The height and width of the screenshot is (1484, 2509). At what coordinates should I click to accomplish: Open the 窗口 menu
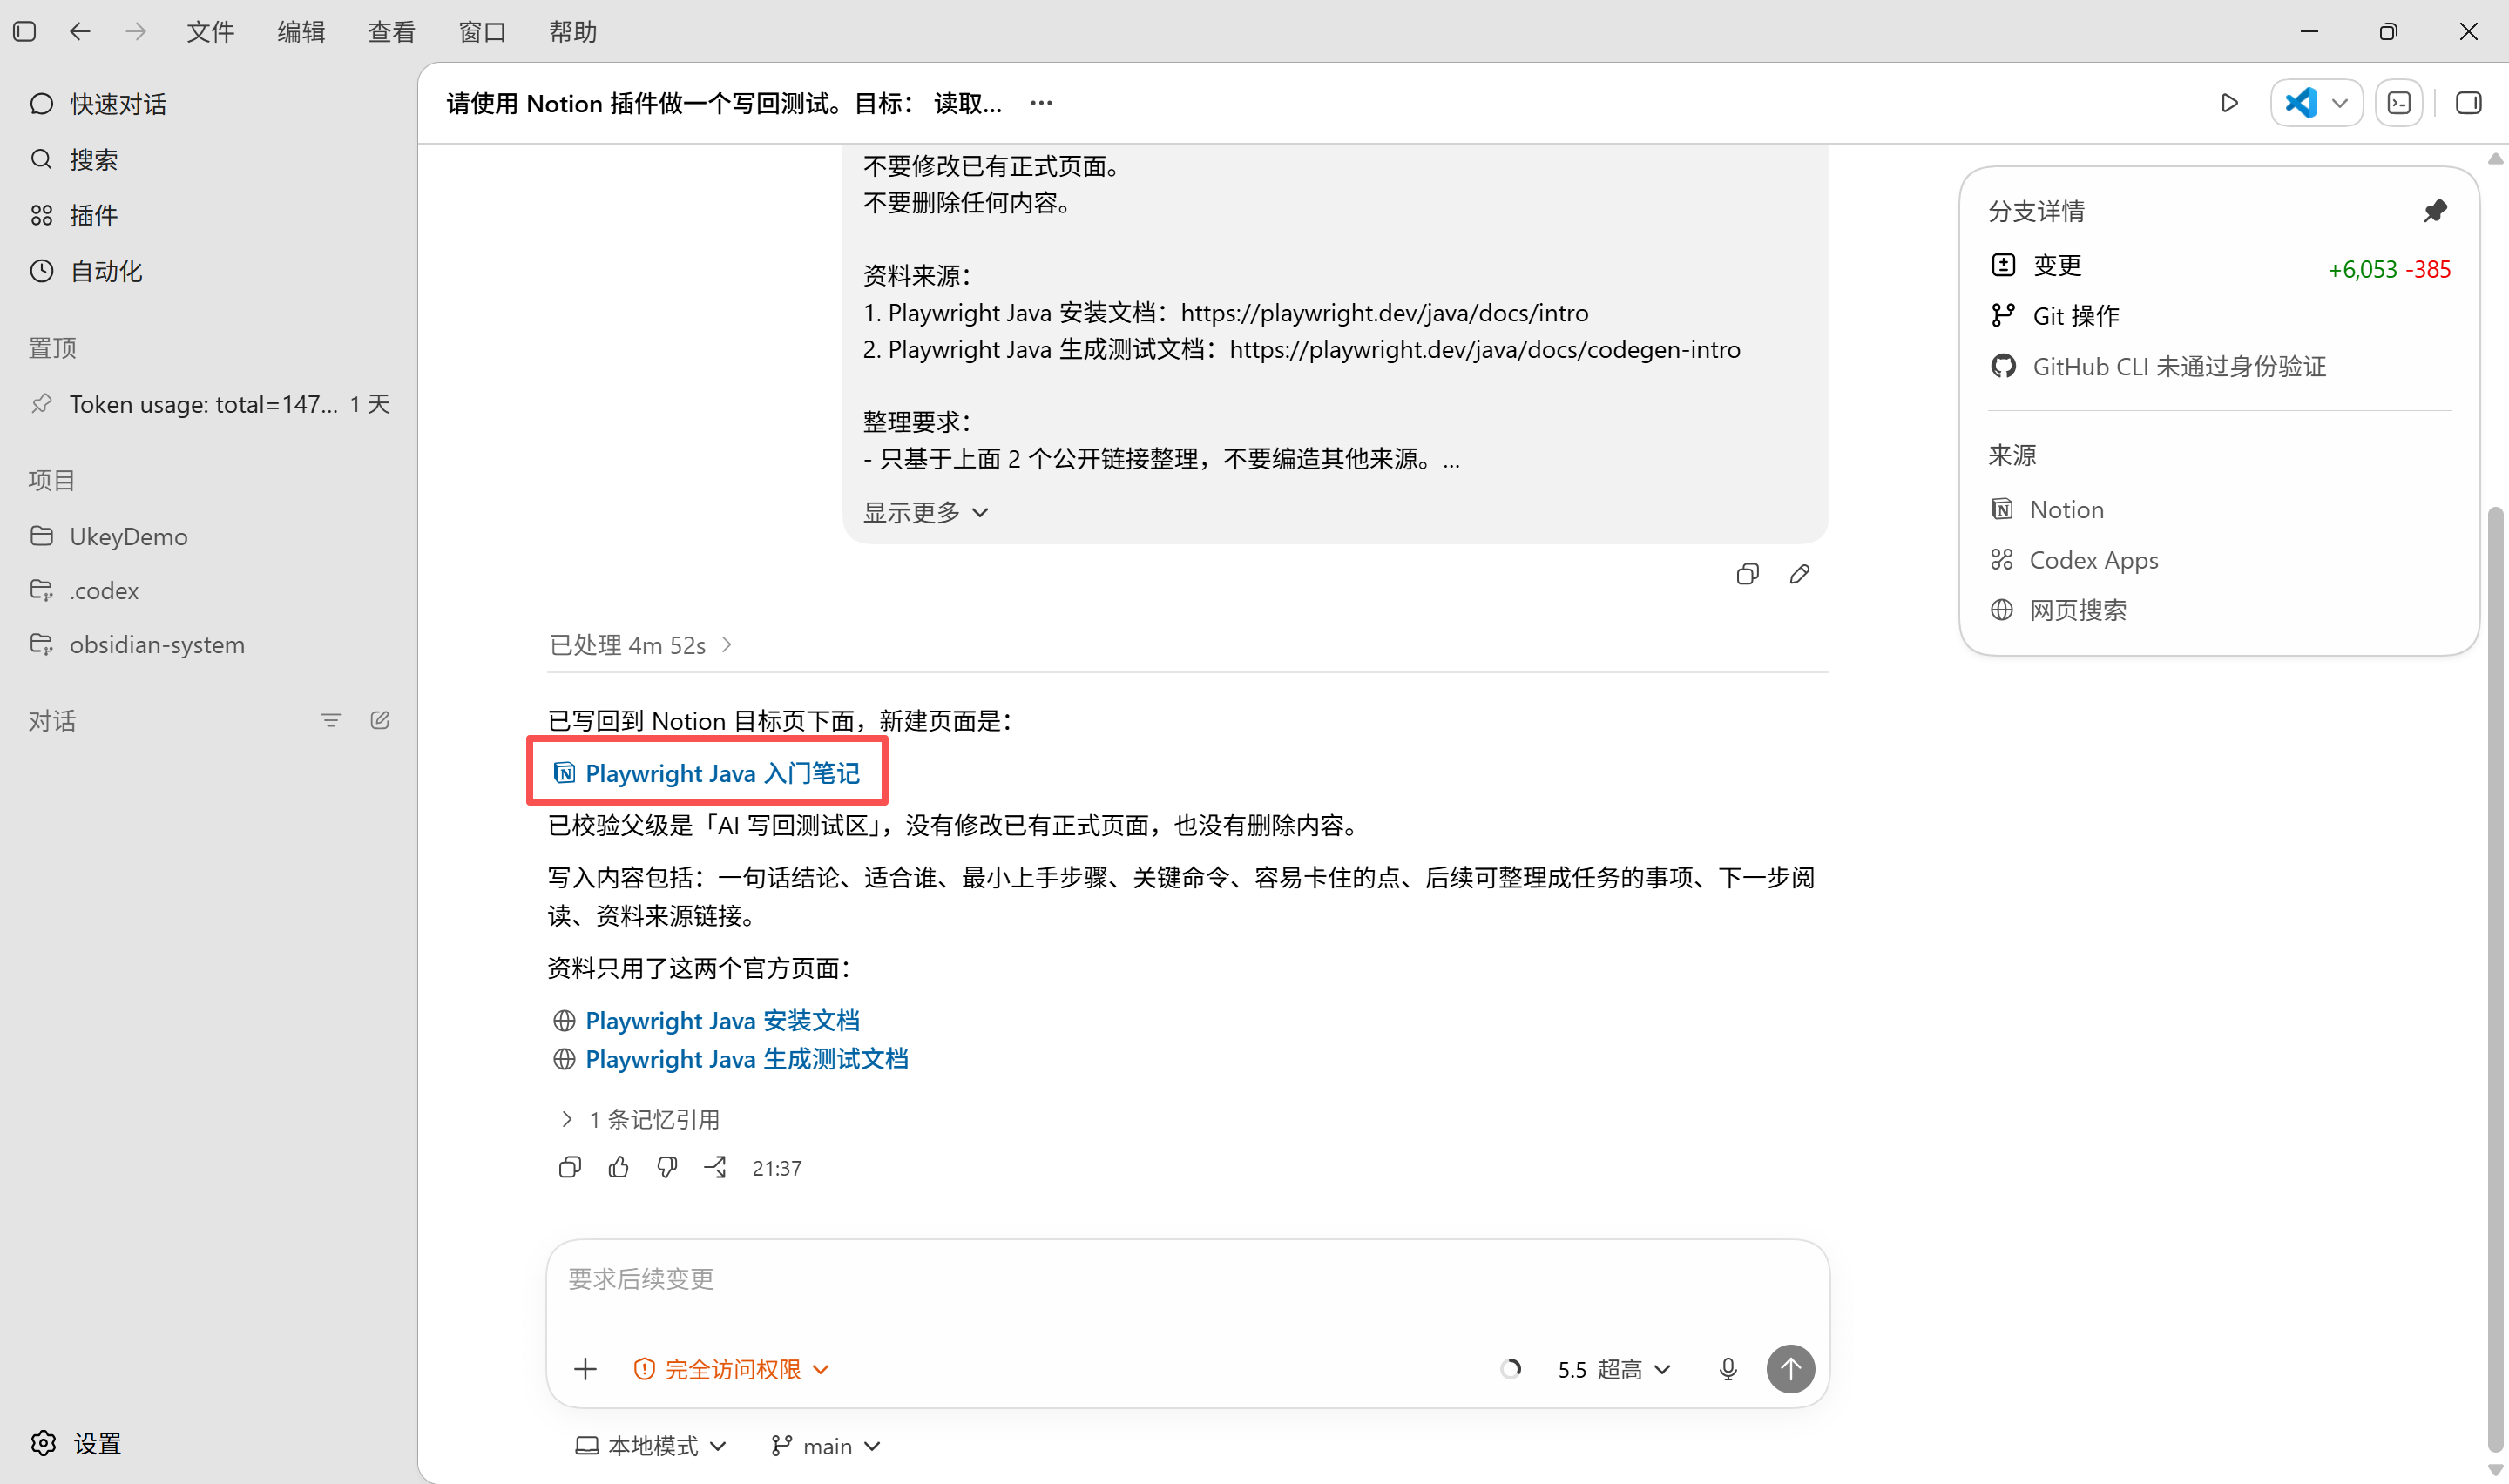pos(482,32)
